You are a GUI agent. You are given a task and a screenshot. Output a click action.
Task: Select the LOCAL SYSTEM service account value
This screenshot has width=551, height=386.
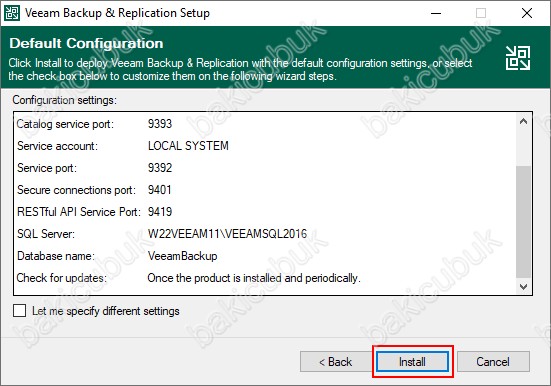[188, 146]
